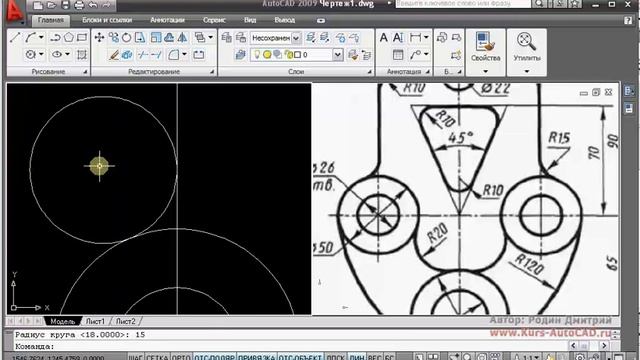The width and height of the screenshot is (640, 360).
Task: Open Layer Properties manager
Action: click(241, 54)
